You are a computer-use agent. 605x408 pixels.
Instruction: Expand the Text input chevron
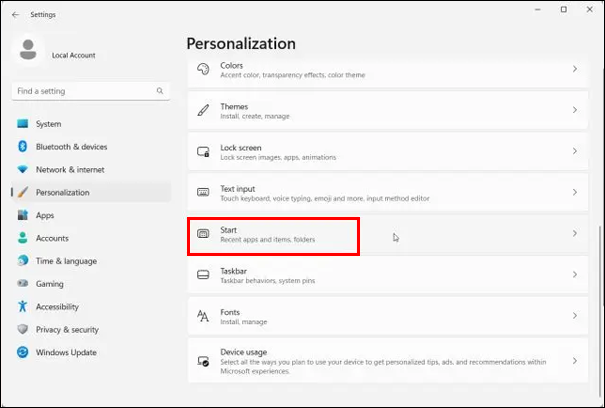click(574, 192)
